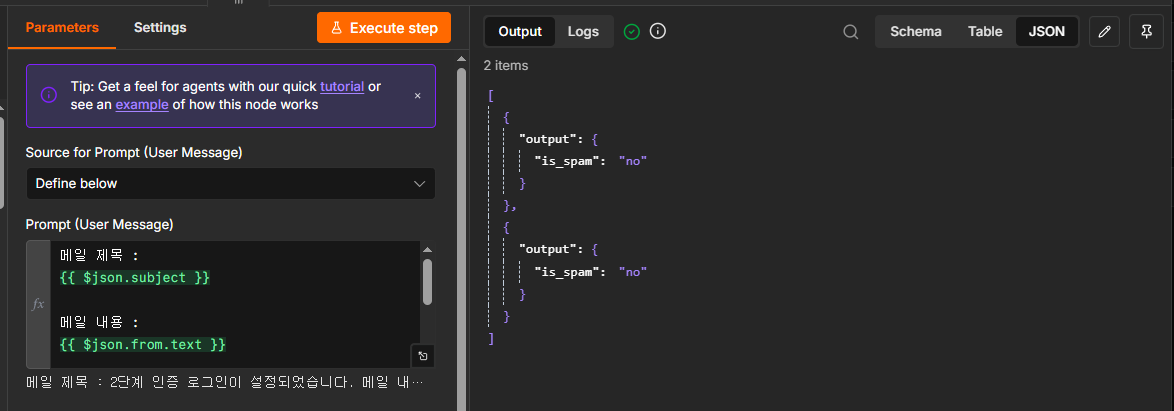Open the Source for Prompt dropdown

231,183
